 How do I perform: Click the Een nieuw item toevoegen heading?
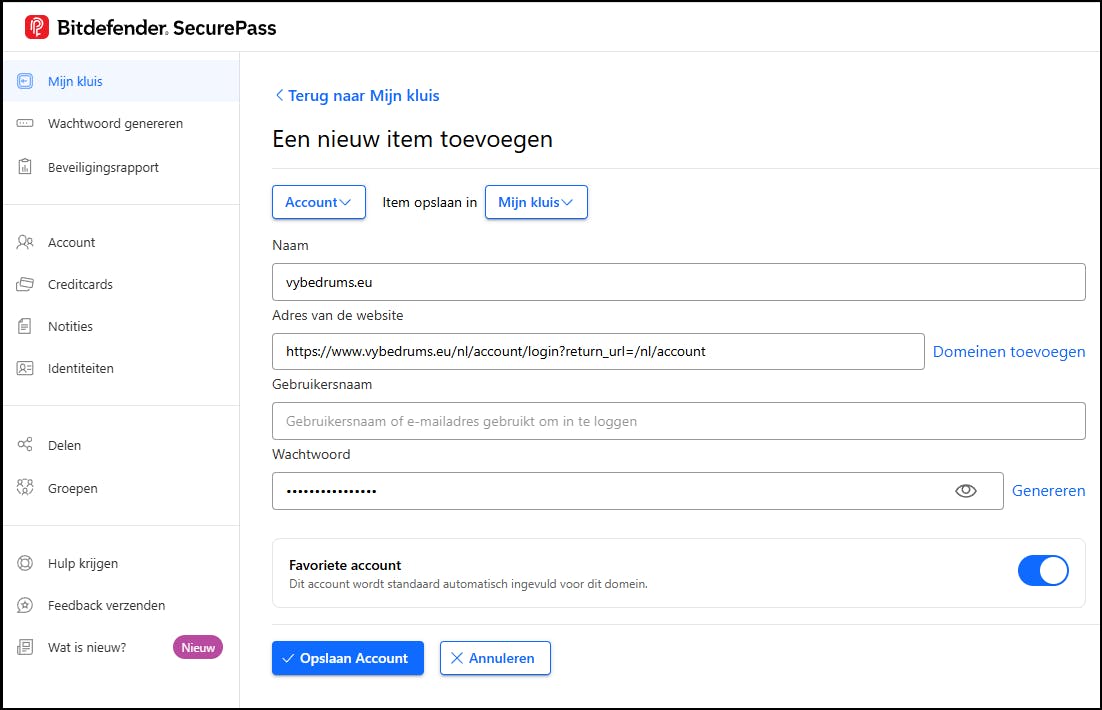(x=413, y=139)
